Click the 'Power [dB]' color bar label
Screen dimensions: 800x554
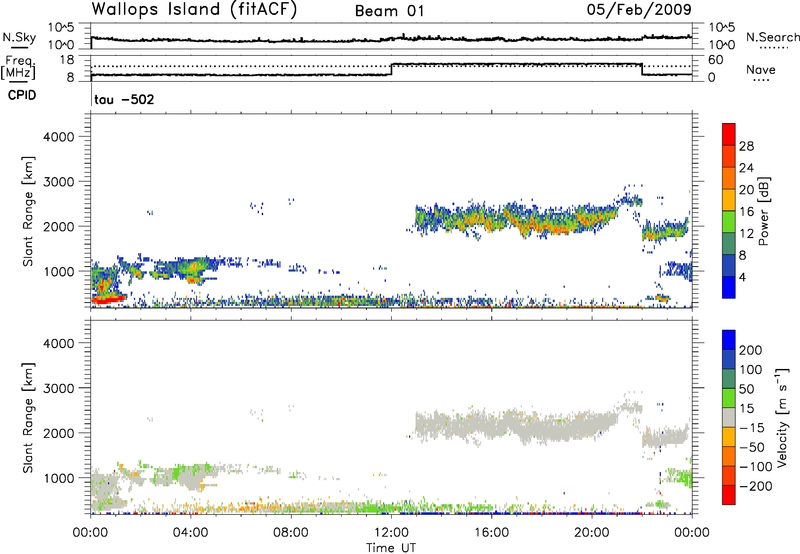coord(763,211)
